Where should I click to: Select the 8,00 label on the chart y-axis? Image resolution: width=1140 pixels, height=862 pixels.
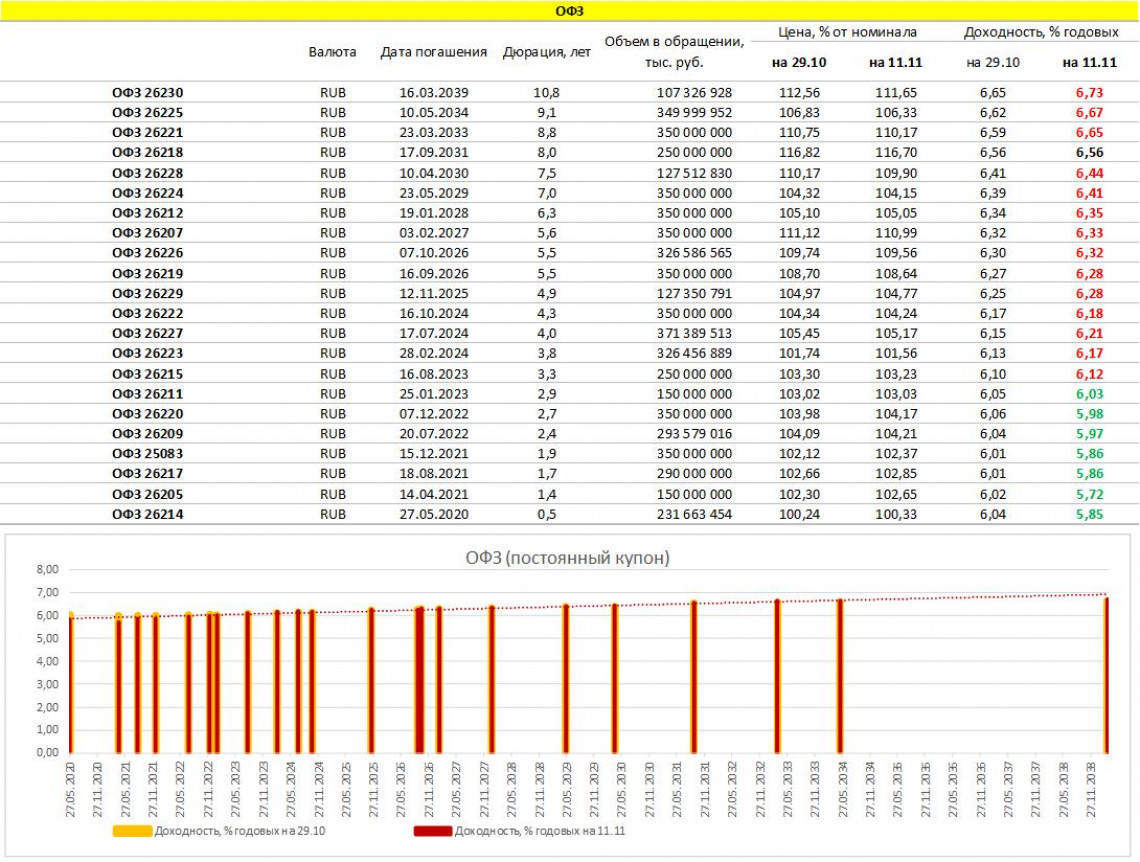click(46, 569)
